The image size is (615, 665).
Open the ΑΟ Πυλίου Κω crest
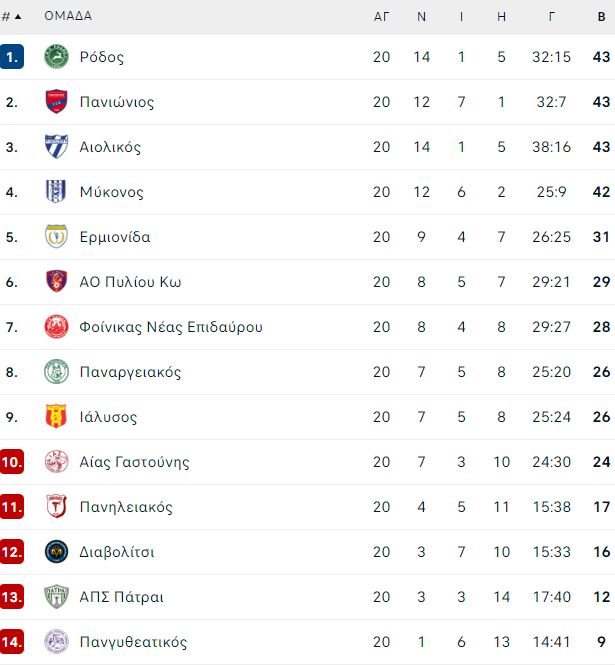56,281
